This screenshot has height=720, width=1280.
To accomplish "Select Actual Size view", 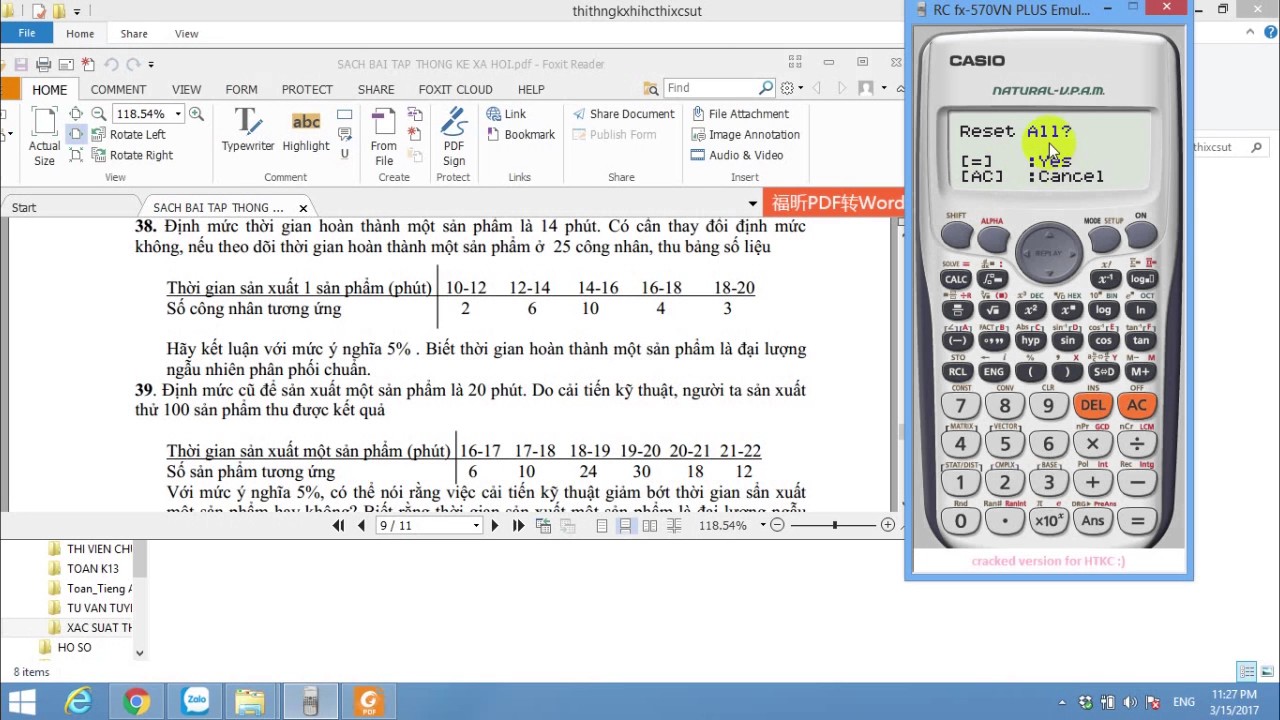I will 44,136.
